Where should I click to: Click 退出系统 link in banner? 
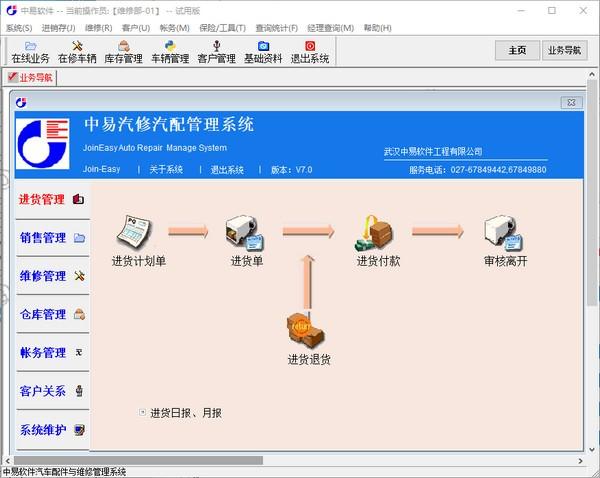click(227, 170)
